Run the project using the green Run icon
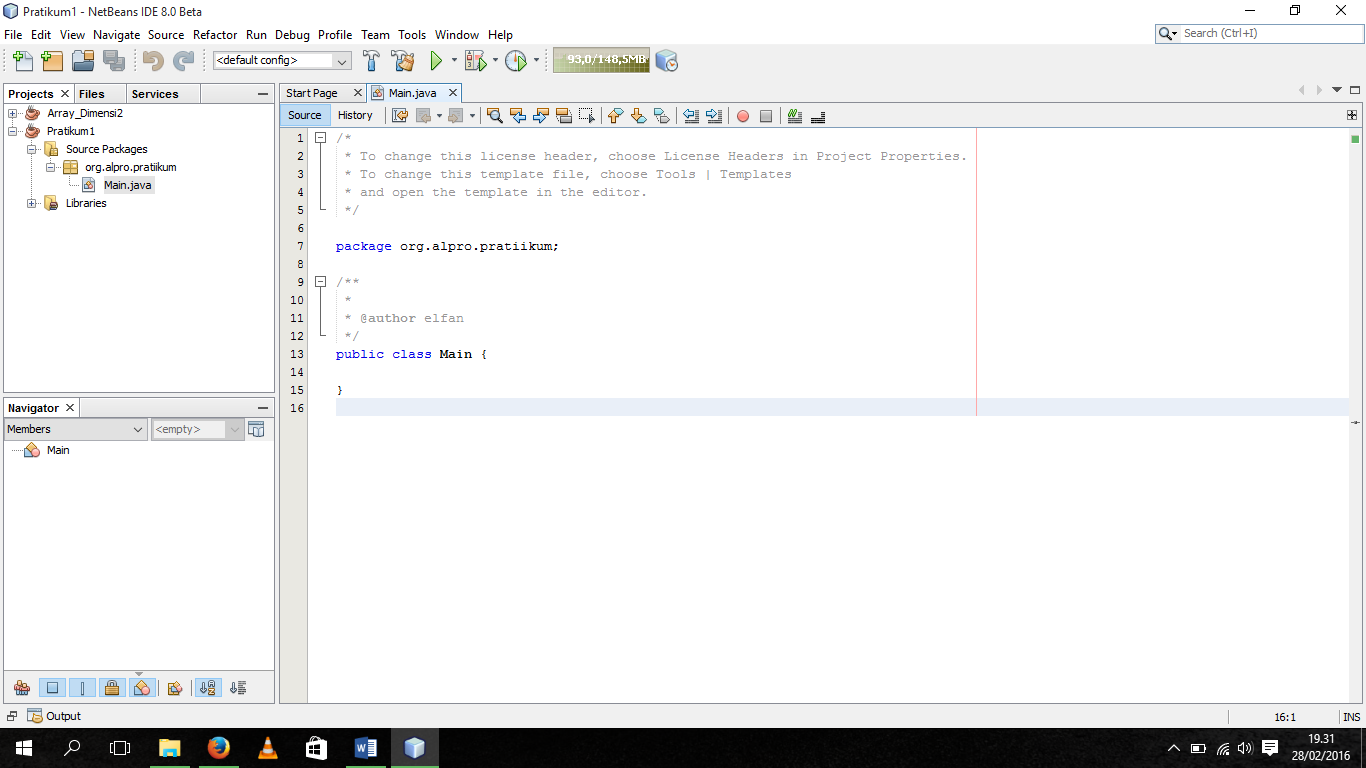This screenshot has width=1366, height=768. 438,60
